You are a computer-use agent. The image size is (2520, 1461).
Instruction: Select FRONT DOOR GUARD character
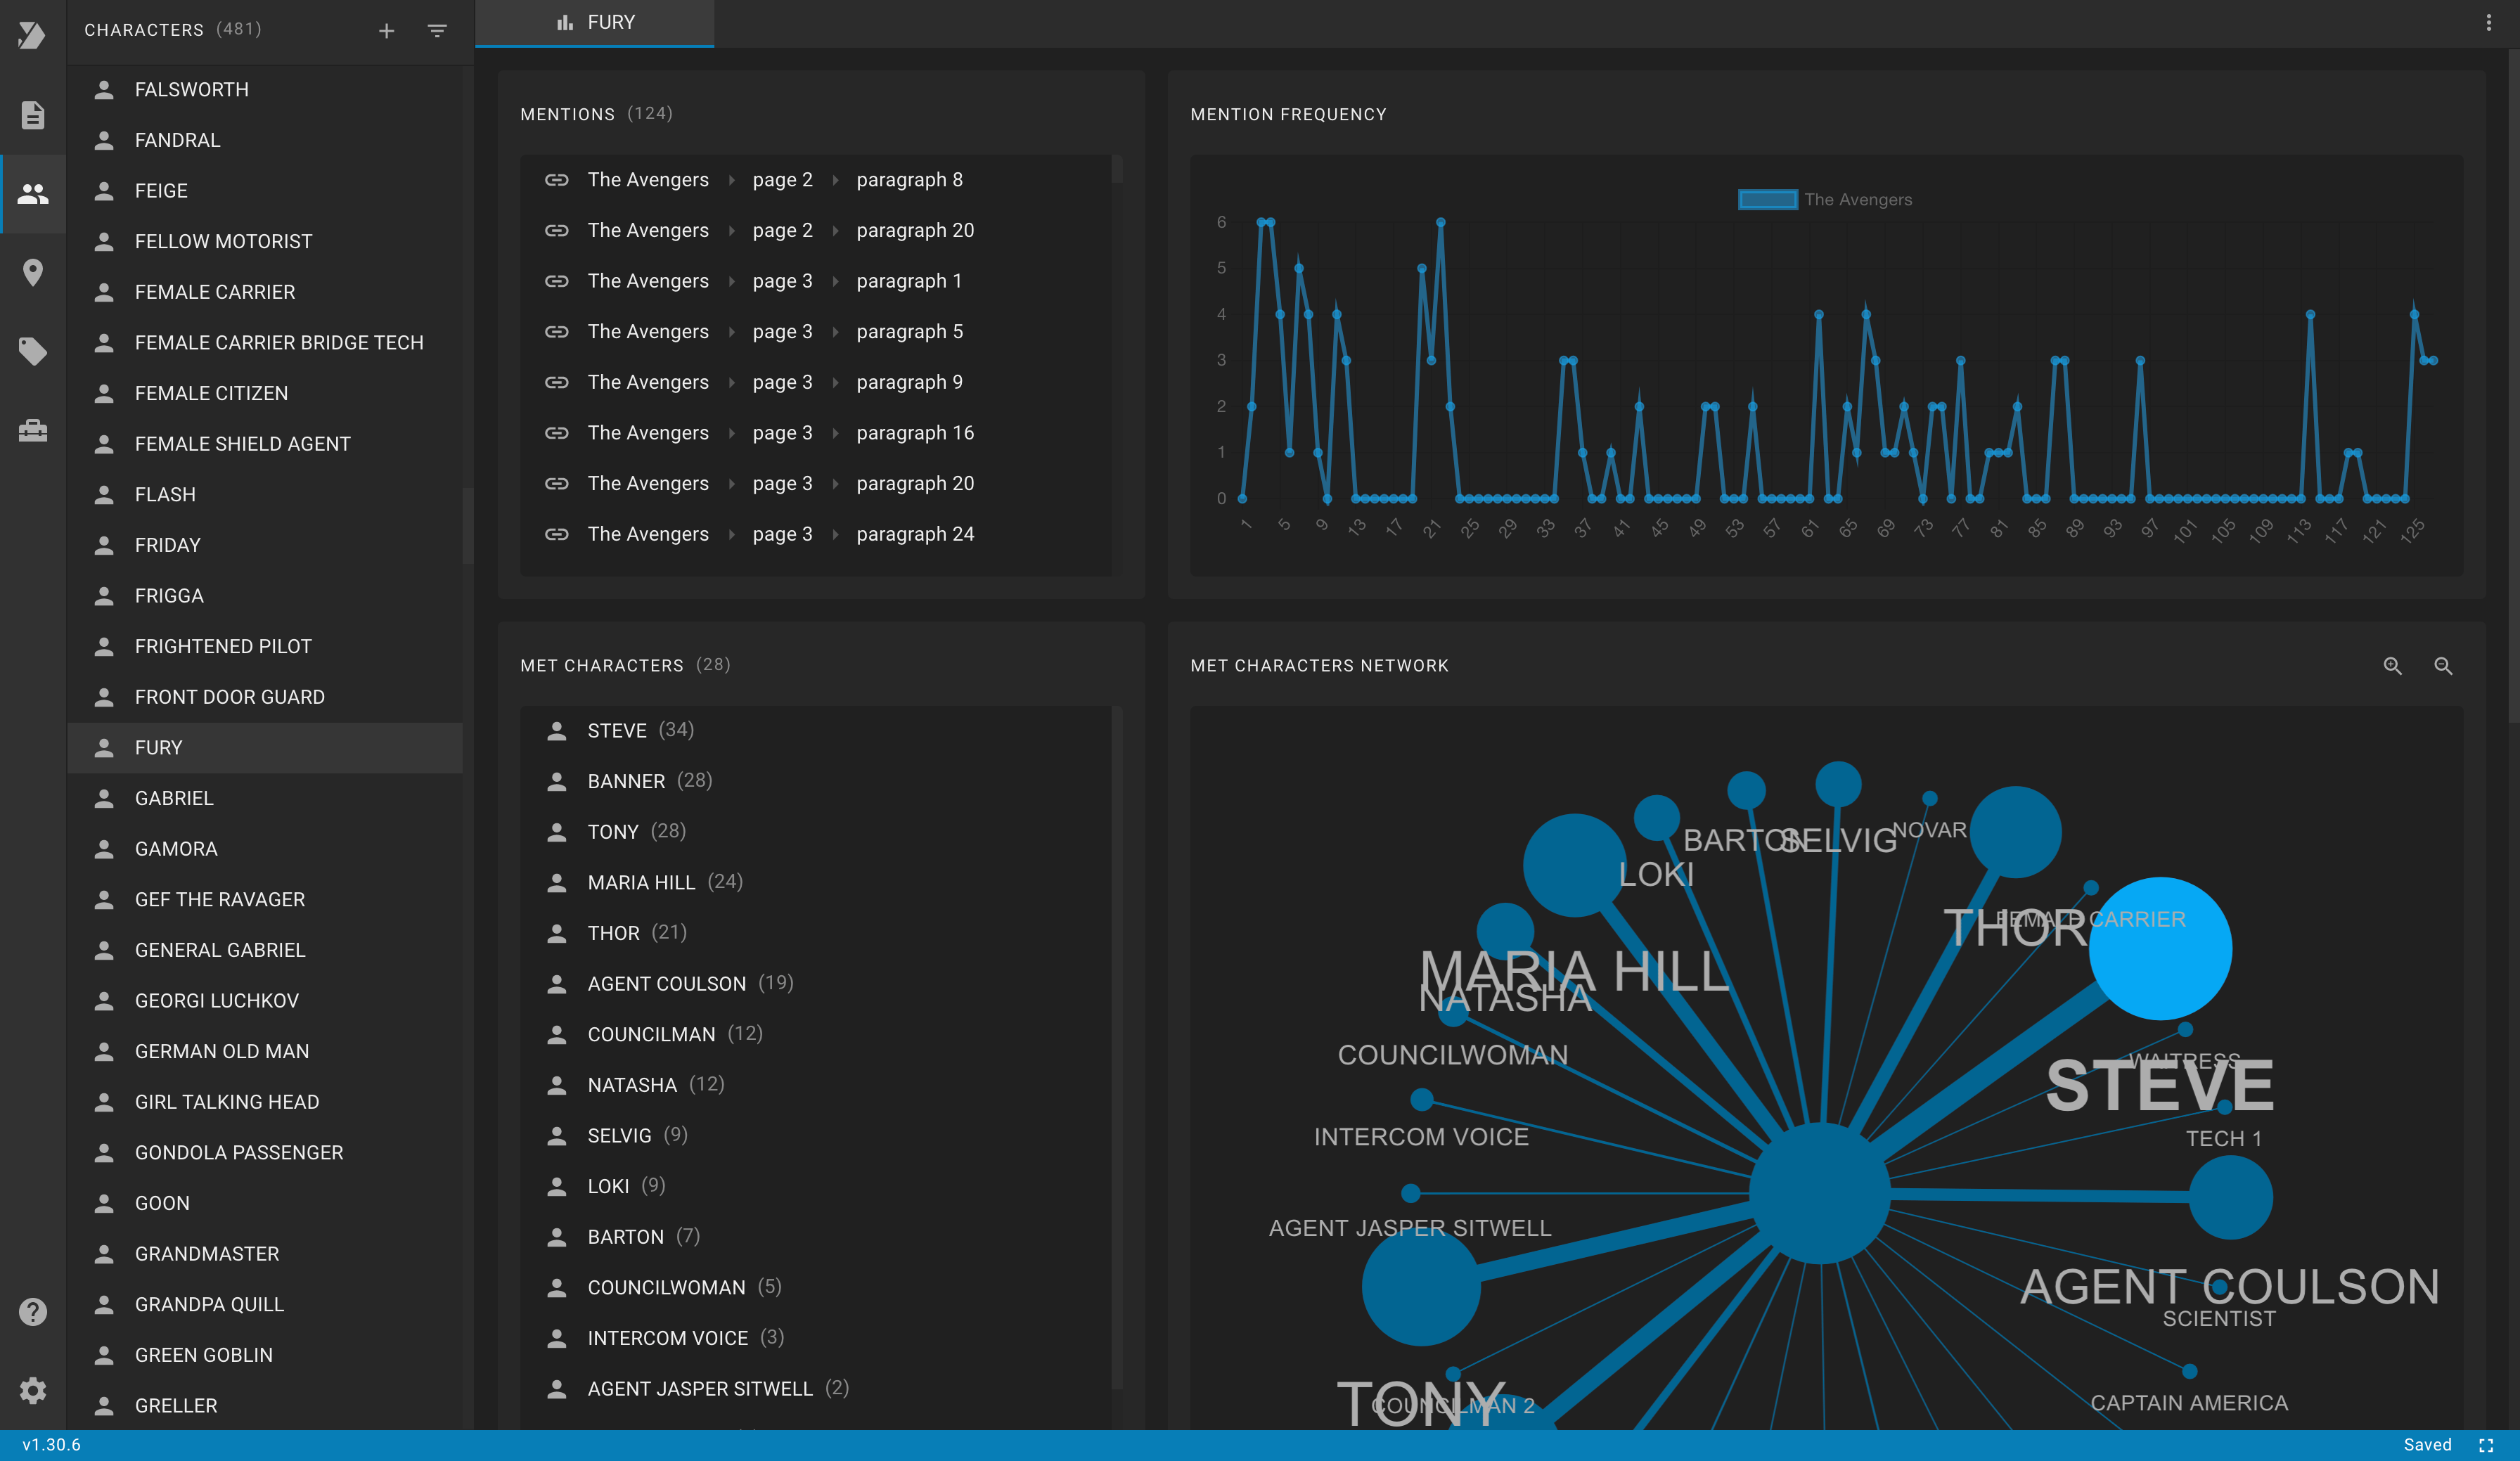coord(265,697)
